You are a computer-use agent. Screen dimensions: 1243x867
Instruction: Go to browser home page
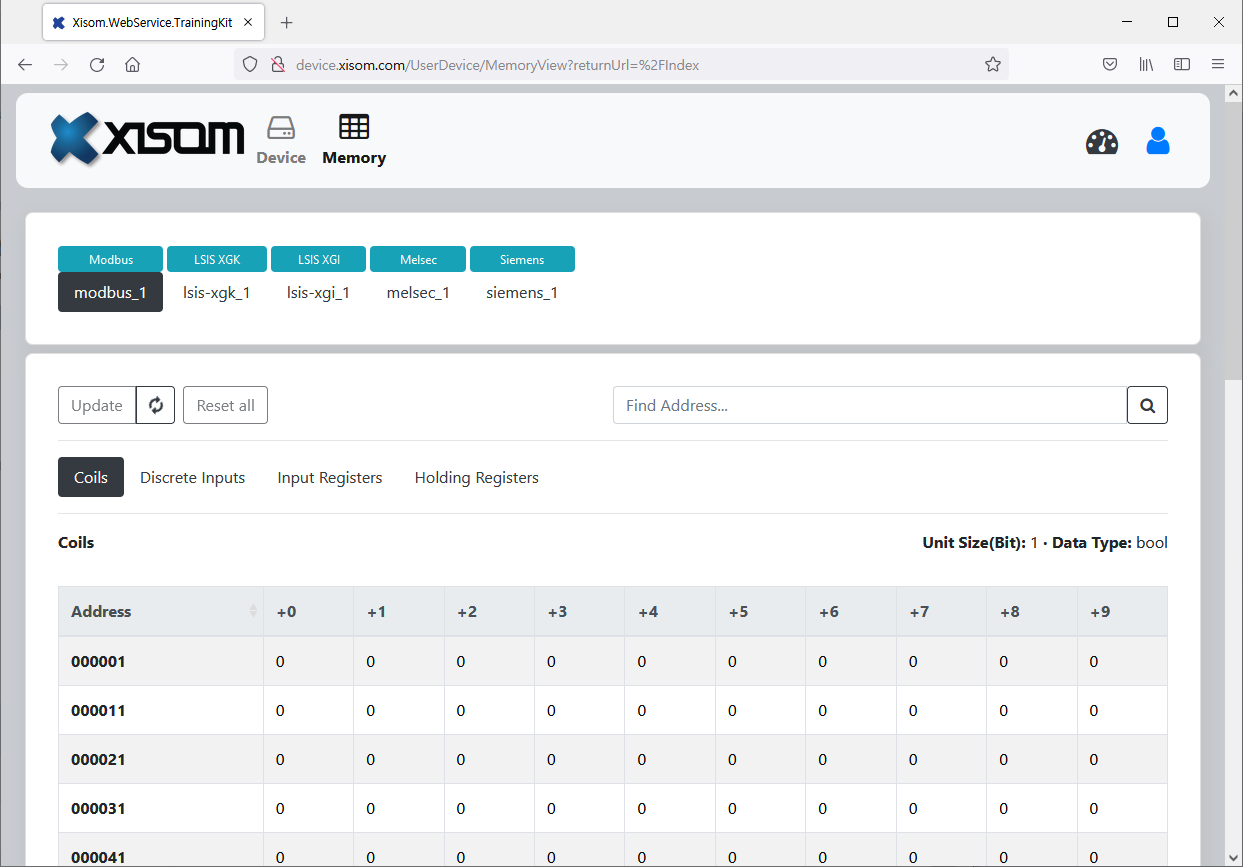(132, 64)
